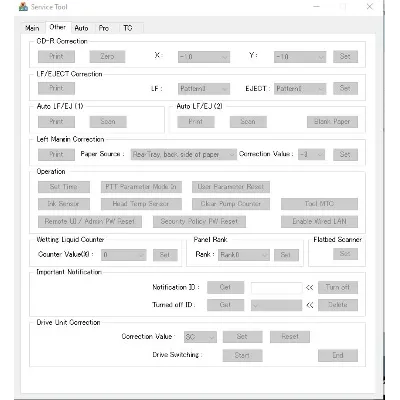The image size is (400, 400).
Task: Click the Blank Paper button
Action: [x=332, y=121]
